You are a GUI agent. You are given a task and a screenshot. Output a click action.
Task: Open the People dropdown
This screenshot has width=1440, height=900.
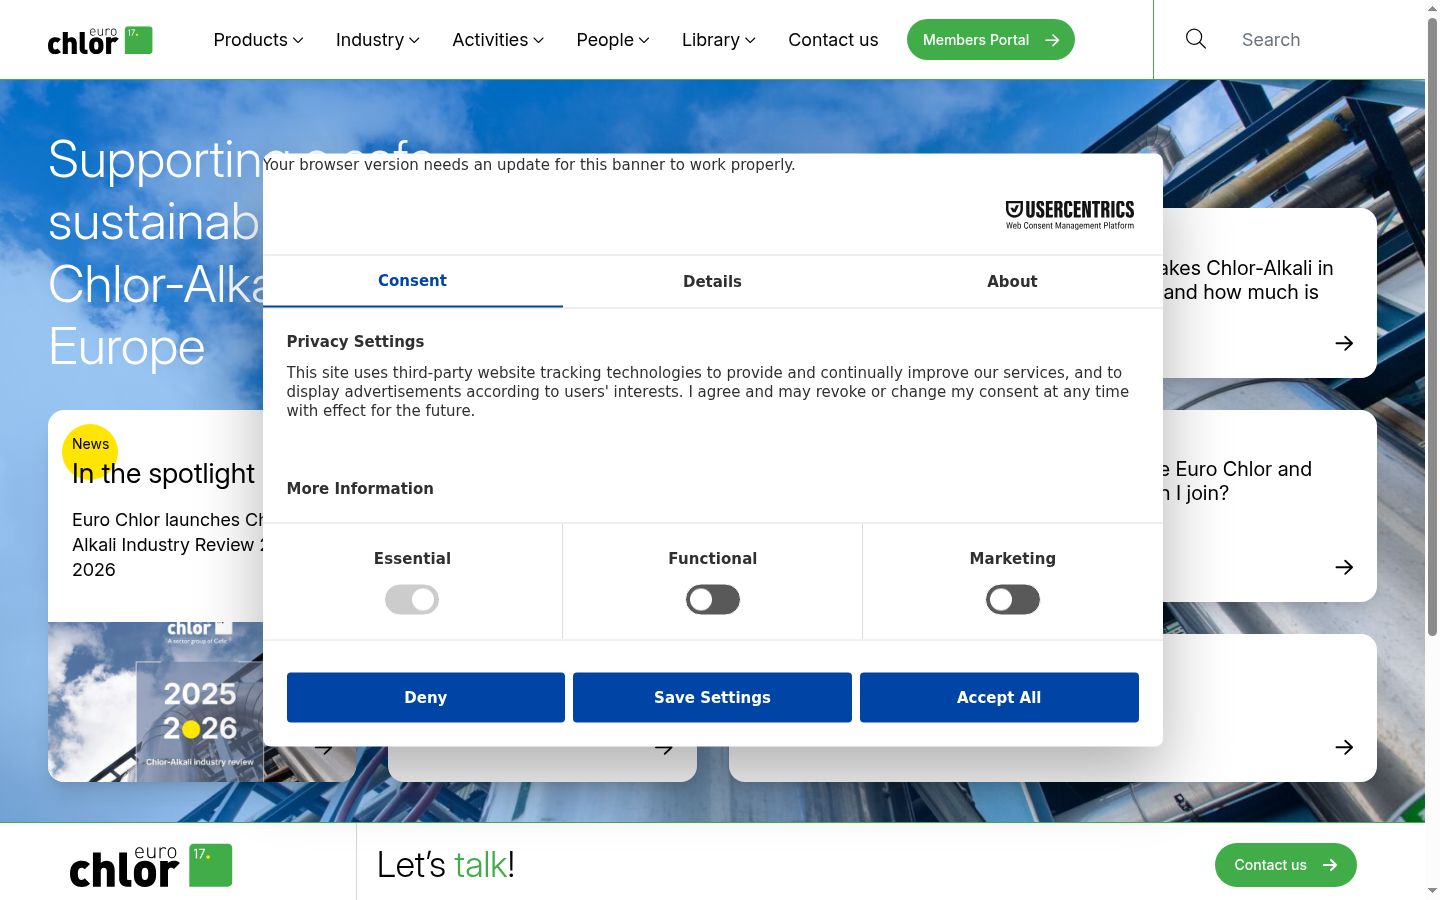[613, 40]
